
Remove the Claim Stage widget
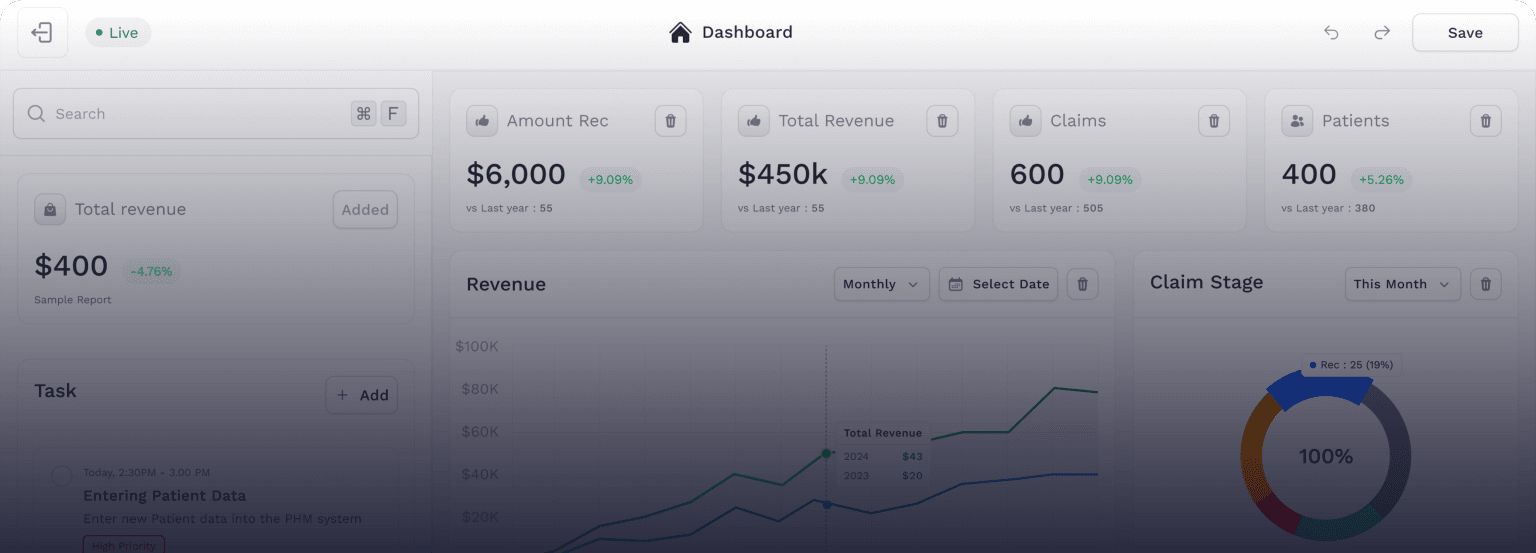[1485, 284]
